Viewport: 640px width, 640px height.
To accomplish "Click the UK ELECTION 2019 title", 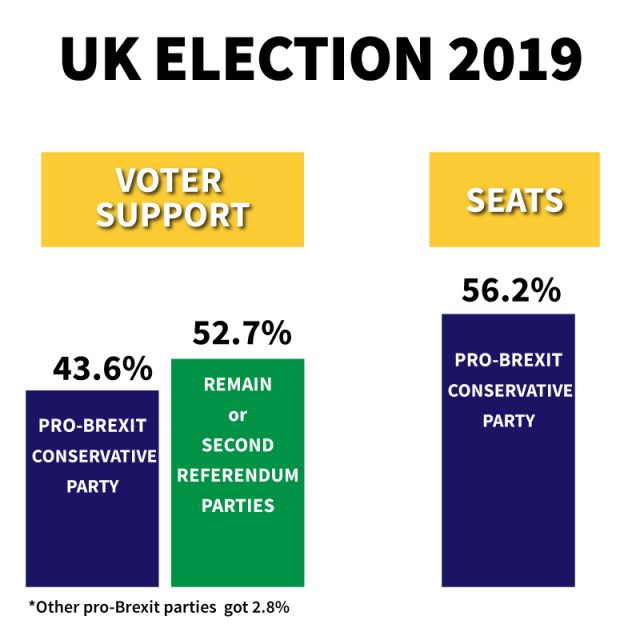I will click(x=321, y=60).
